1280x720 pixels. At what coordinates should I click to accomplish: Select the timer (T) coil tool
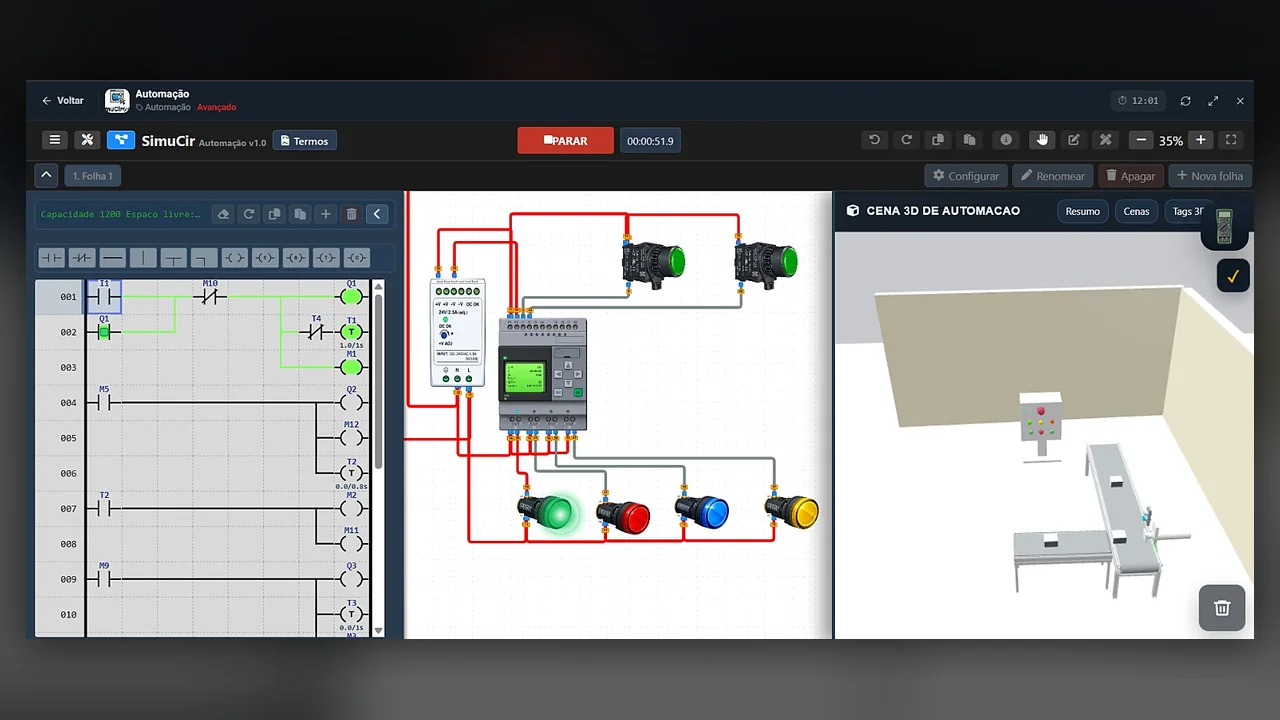pos(326,258)
